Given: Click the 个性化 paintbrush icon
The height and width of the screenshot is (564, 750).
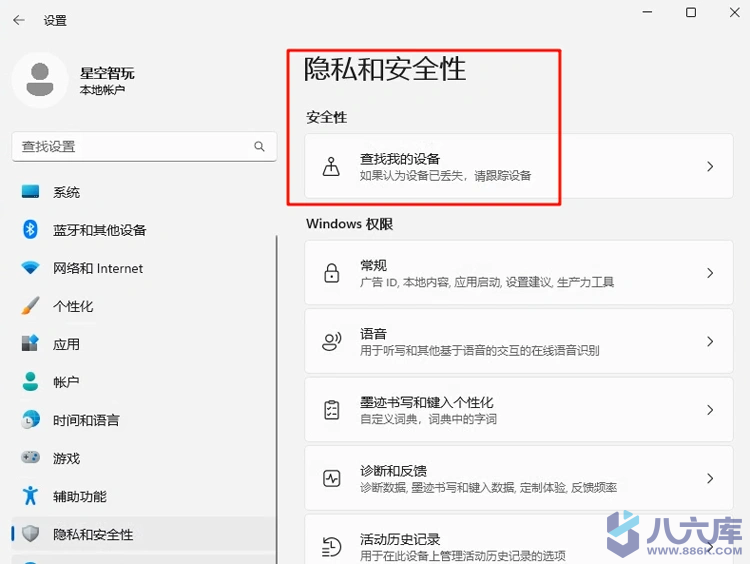Looking at the screenshot, I should click(31, 306).
